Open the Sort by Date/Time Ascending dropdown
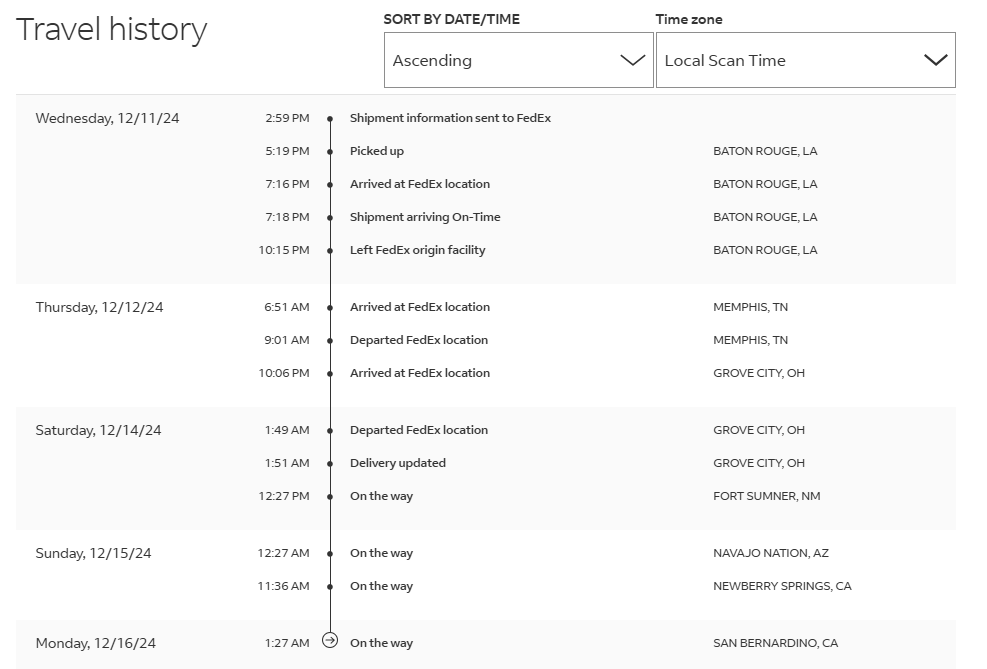 (519, 60)
